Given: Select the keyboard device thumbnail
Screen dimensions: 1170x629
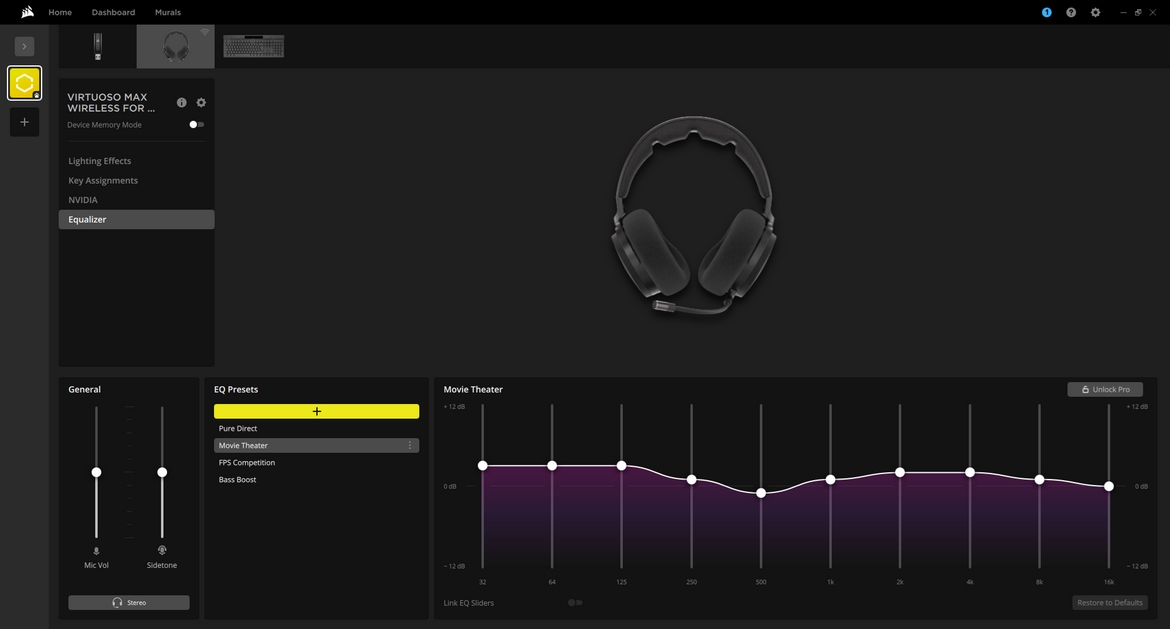Looking at the screenshot, I should (x=254, y=46).
